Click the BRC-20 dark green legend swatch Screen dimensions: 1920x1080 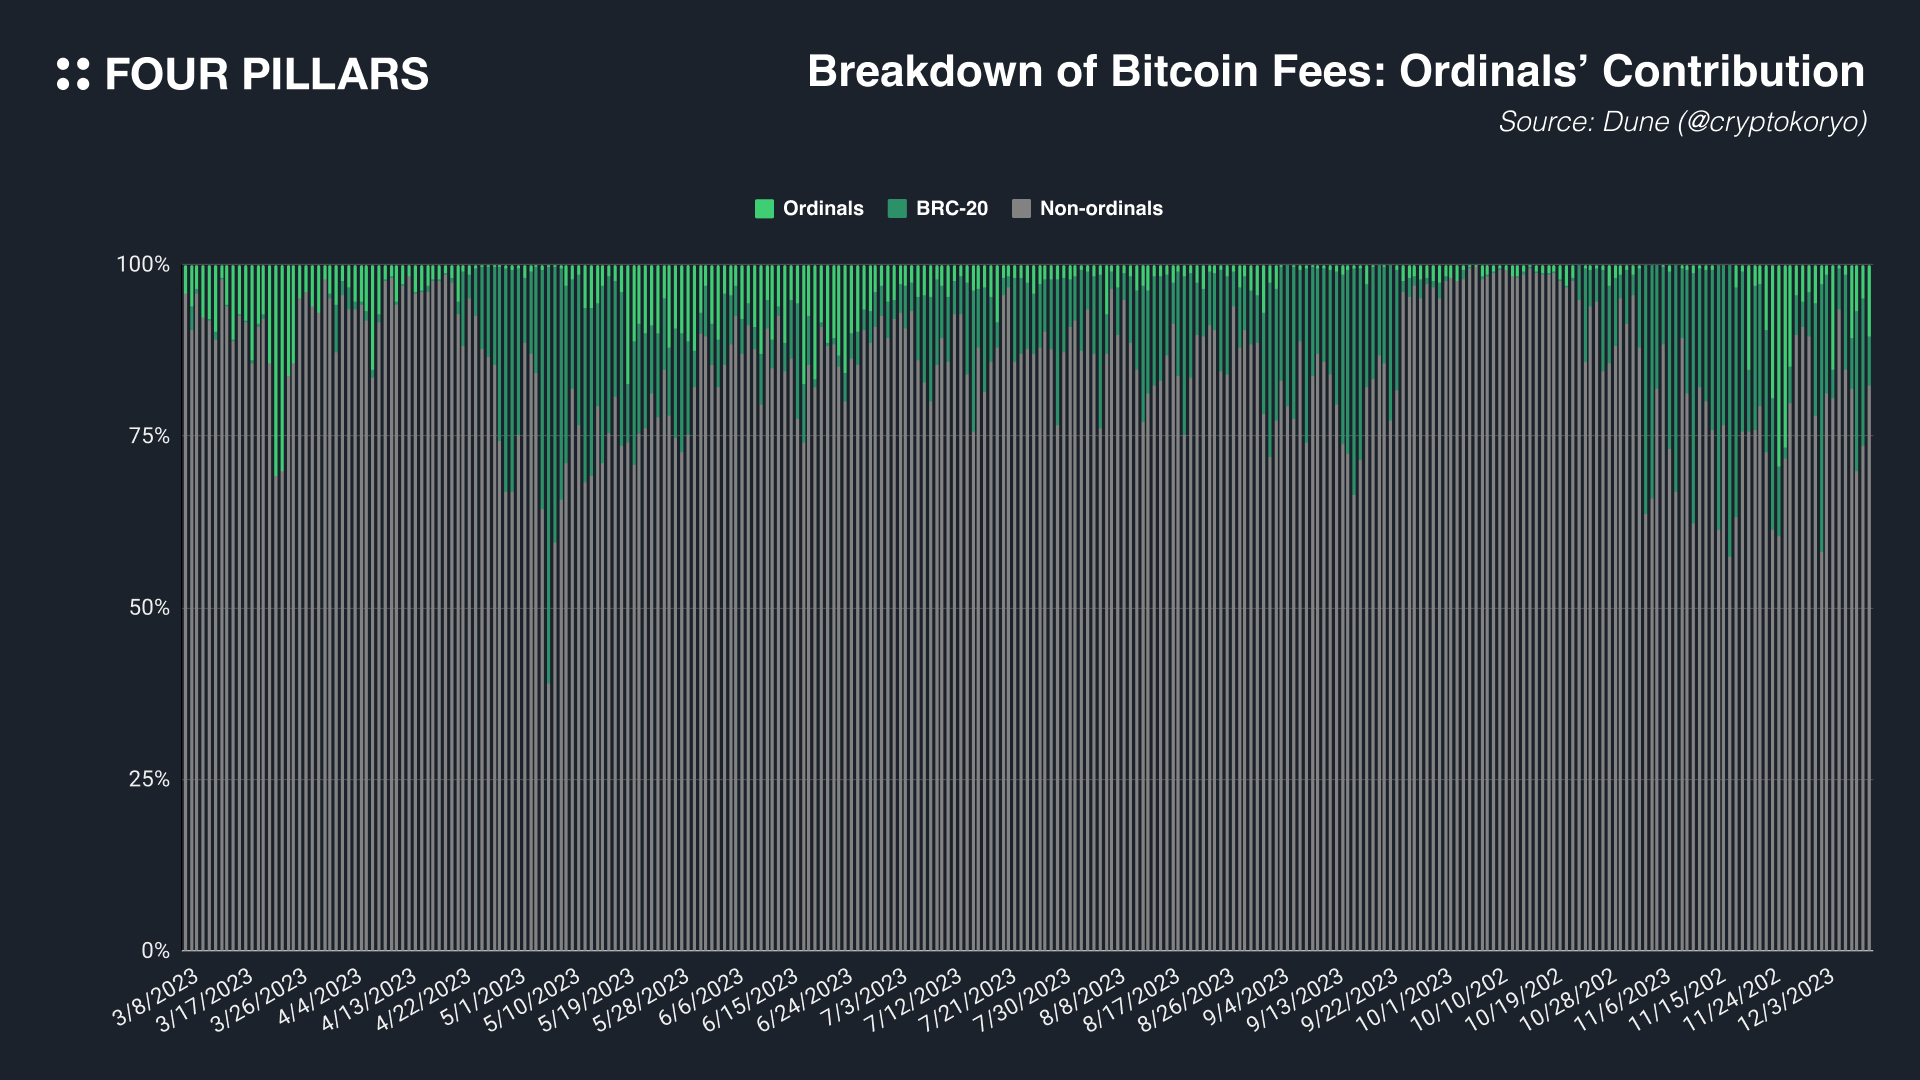pyautogui.click(x=897, y=209)
